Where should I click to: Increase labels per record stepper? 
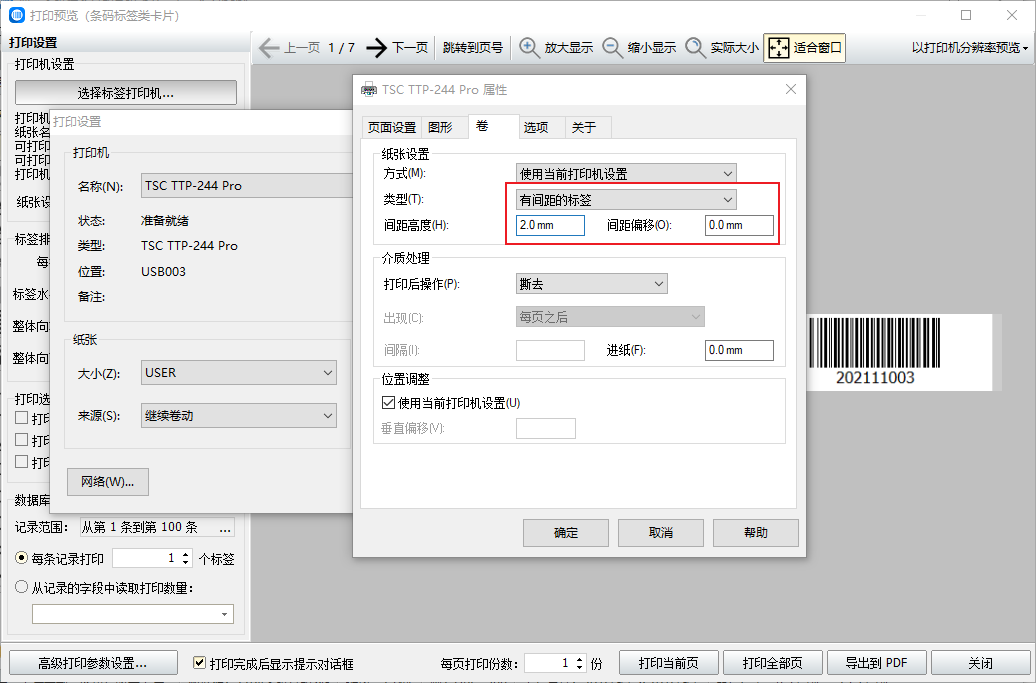[x=186, y=554]
